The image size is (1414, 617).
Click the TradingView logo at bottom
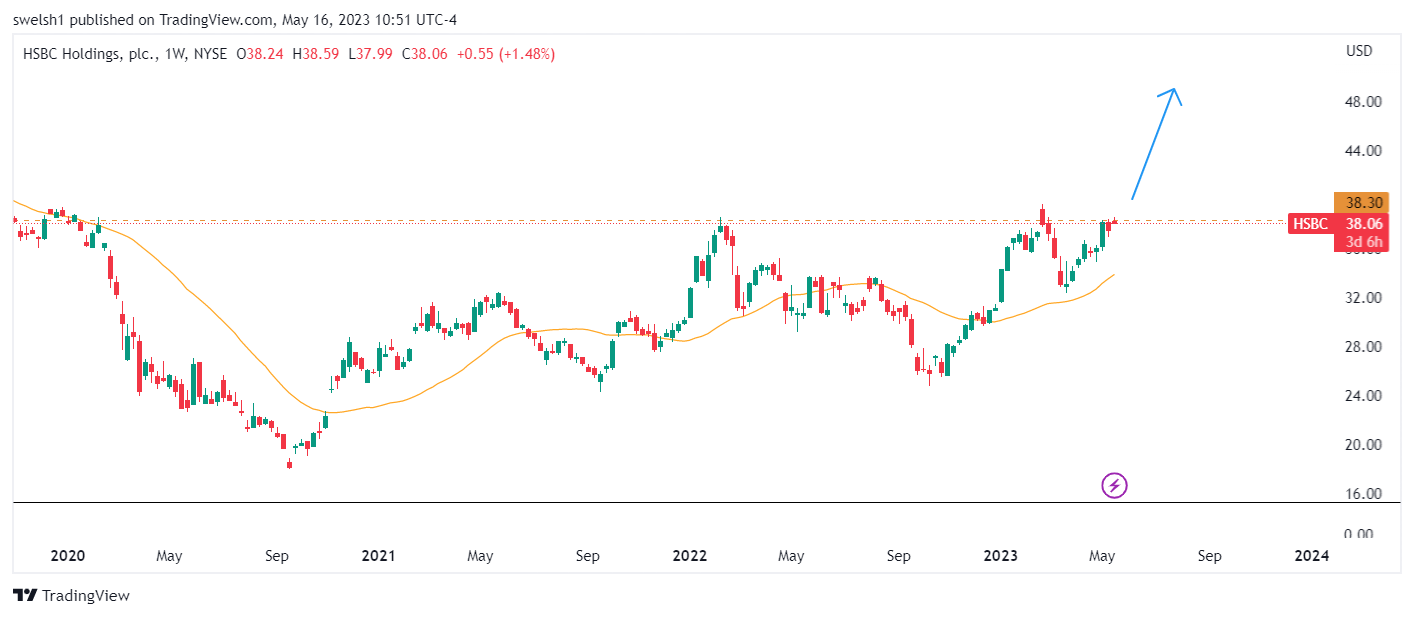[72, 596]
